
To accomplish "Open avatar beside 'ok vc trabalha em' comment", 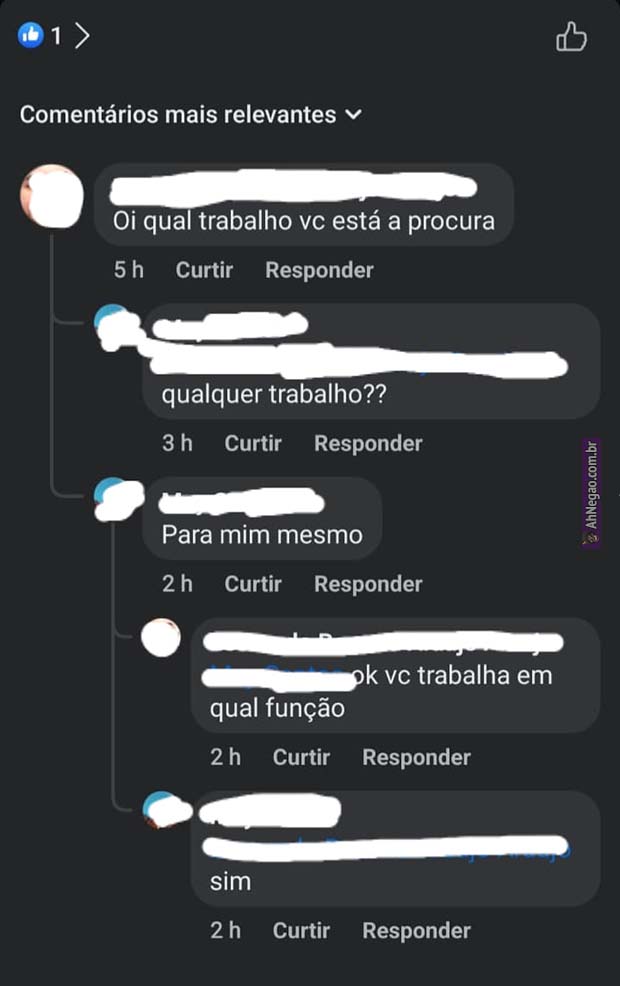I will coord(161,638).
